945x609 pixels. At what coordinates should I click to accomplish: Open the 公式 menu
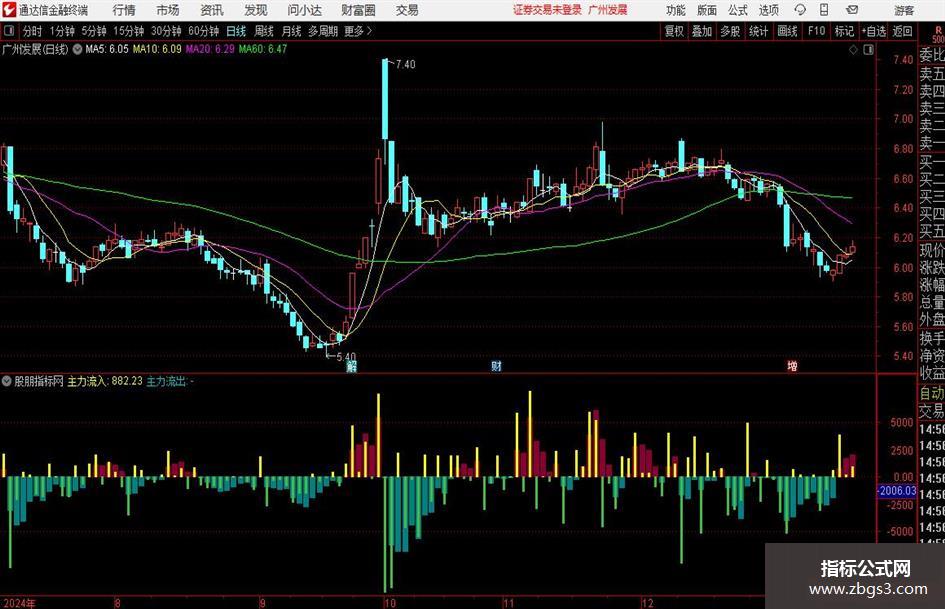[738, 10]
